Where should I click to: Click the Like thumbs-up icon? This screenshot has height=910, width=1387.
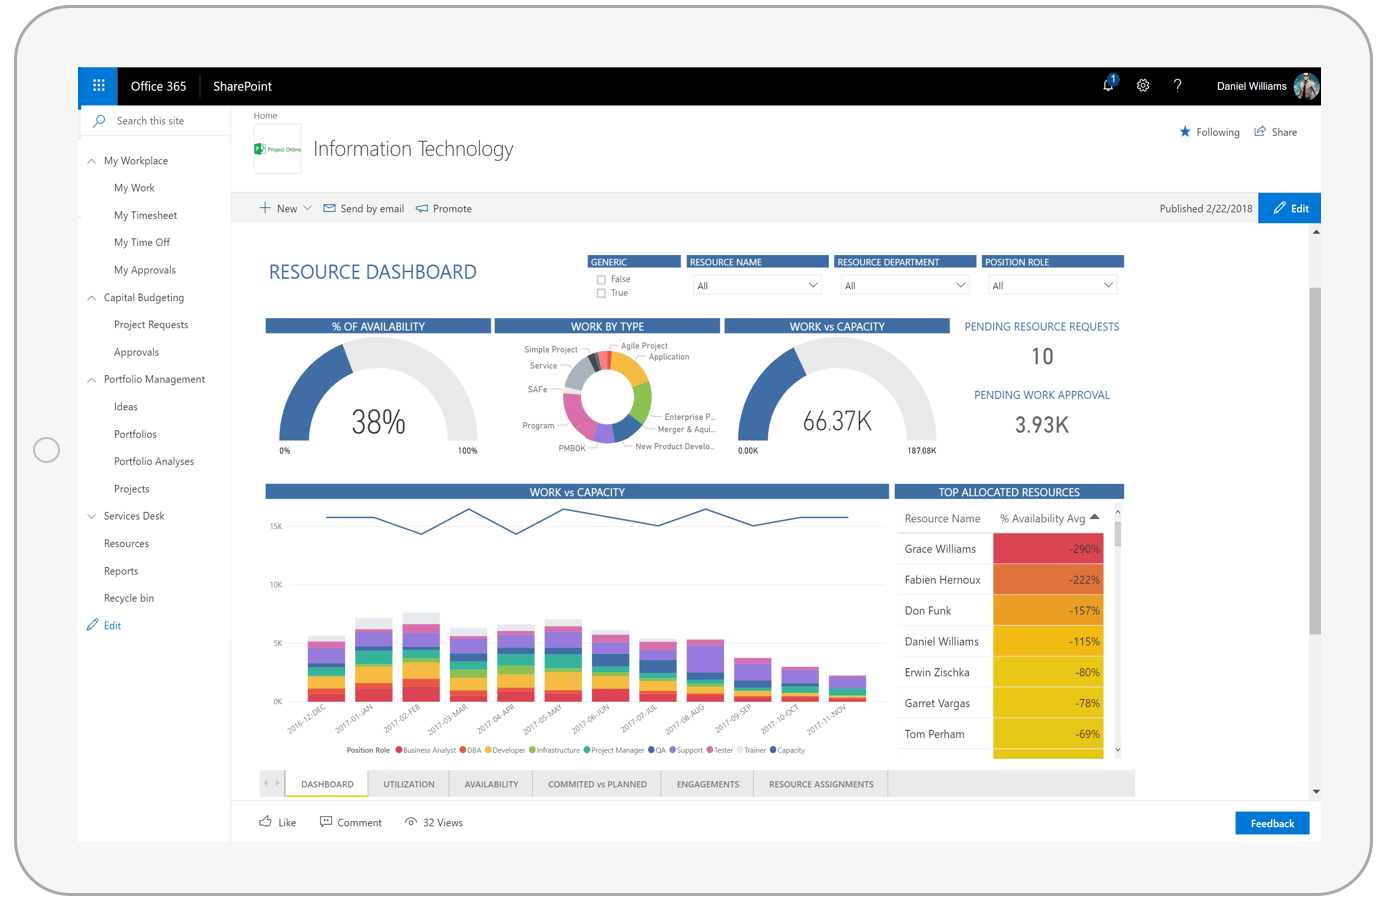point(265,822)
